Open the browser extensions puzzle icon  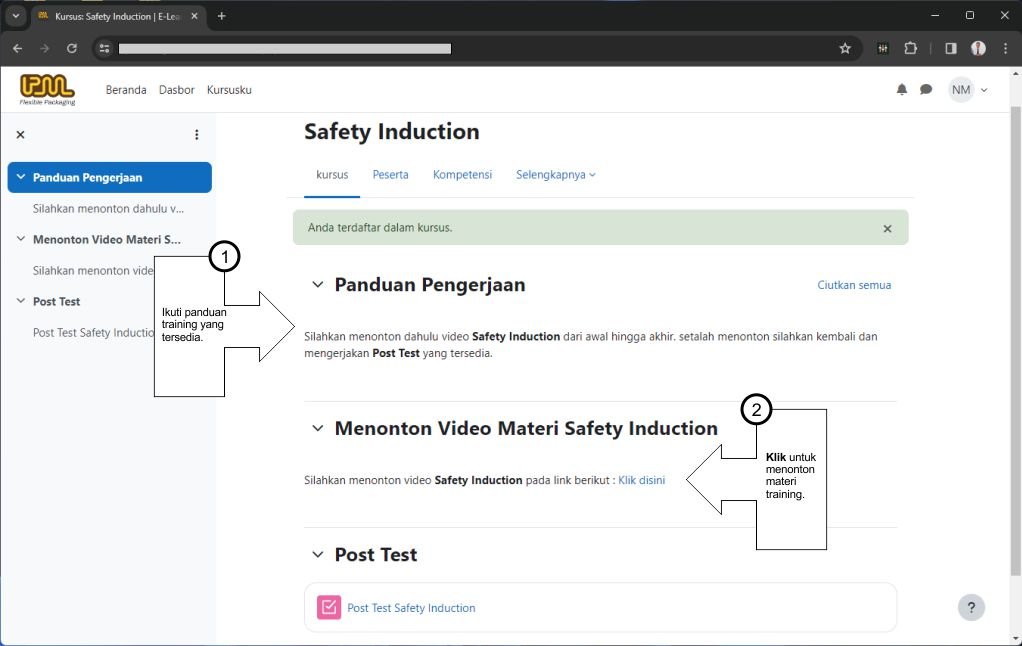[x=910, y=48]
